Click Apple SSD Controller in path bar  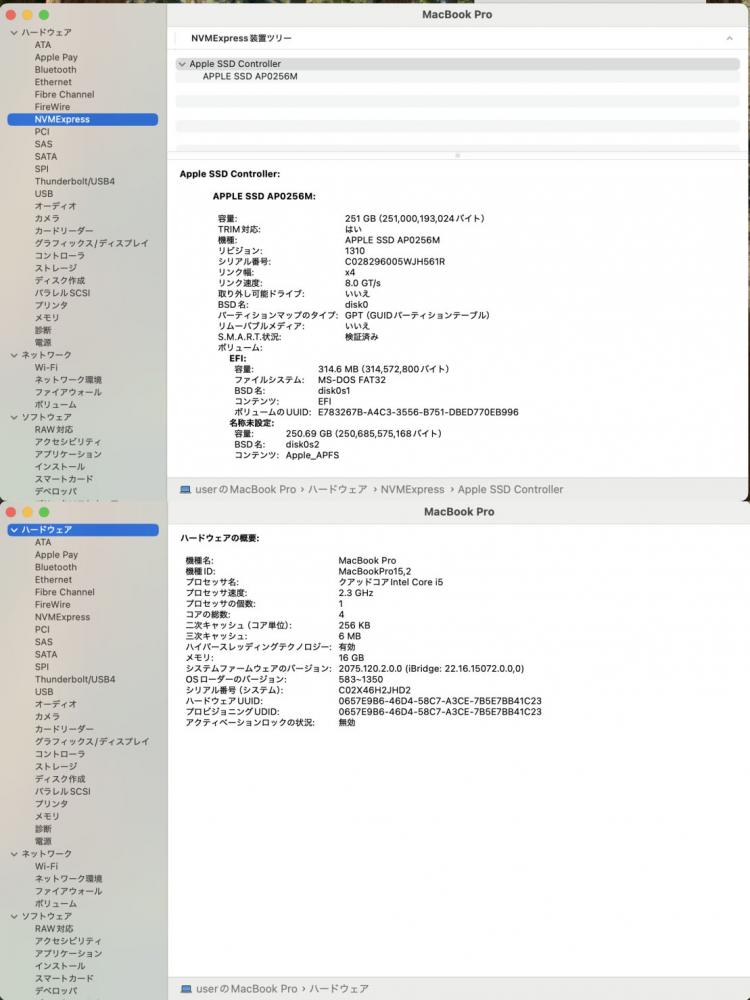tap(510, 490)
